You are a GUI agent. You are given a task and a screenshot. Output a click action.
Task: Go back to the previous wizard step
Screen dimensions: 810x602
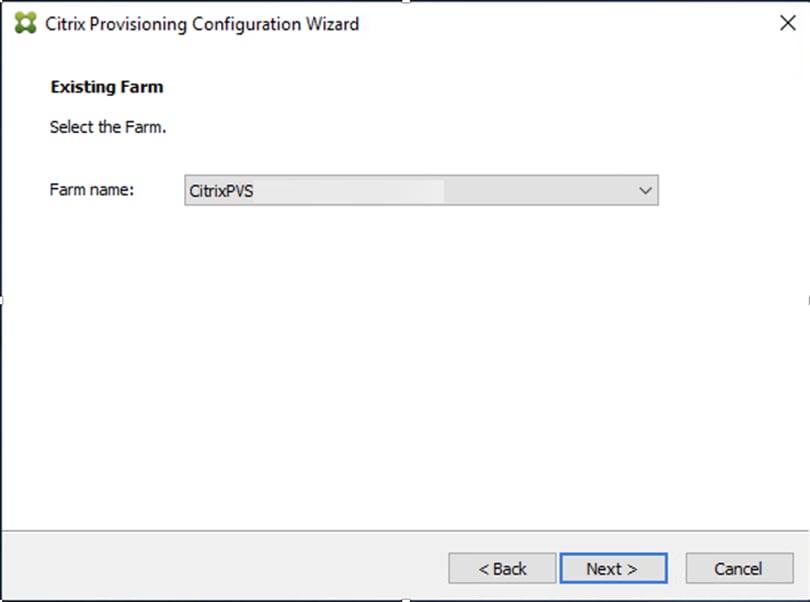tap(502, 568)
